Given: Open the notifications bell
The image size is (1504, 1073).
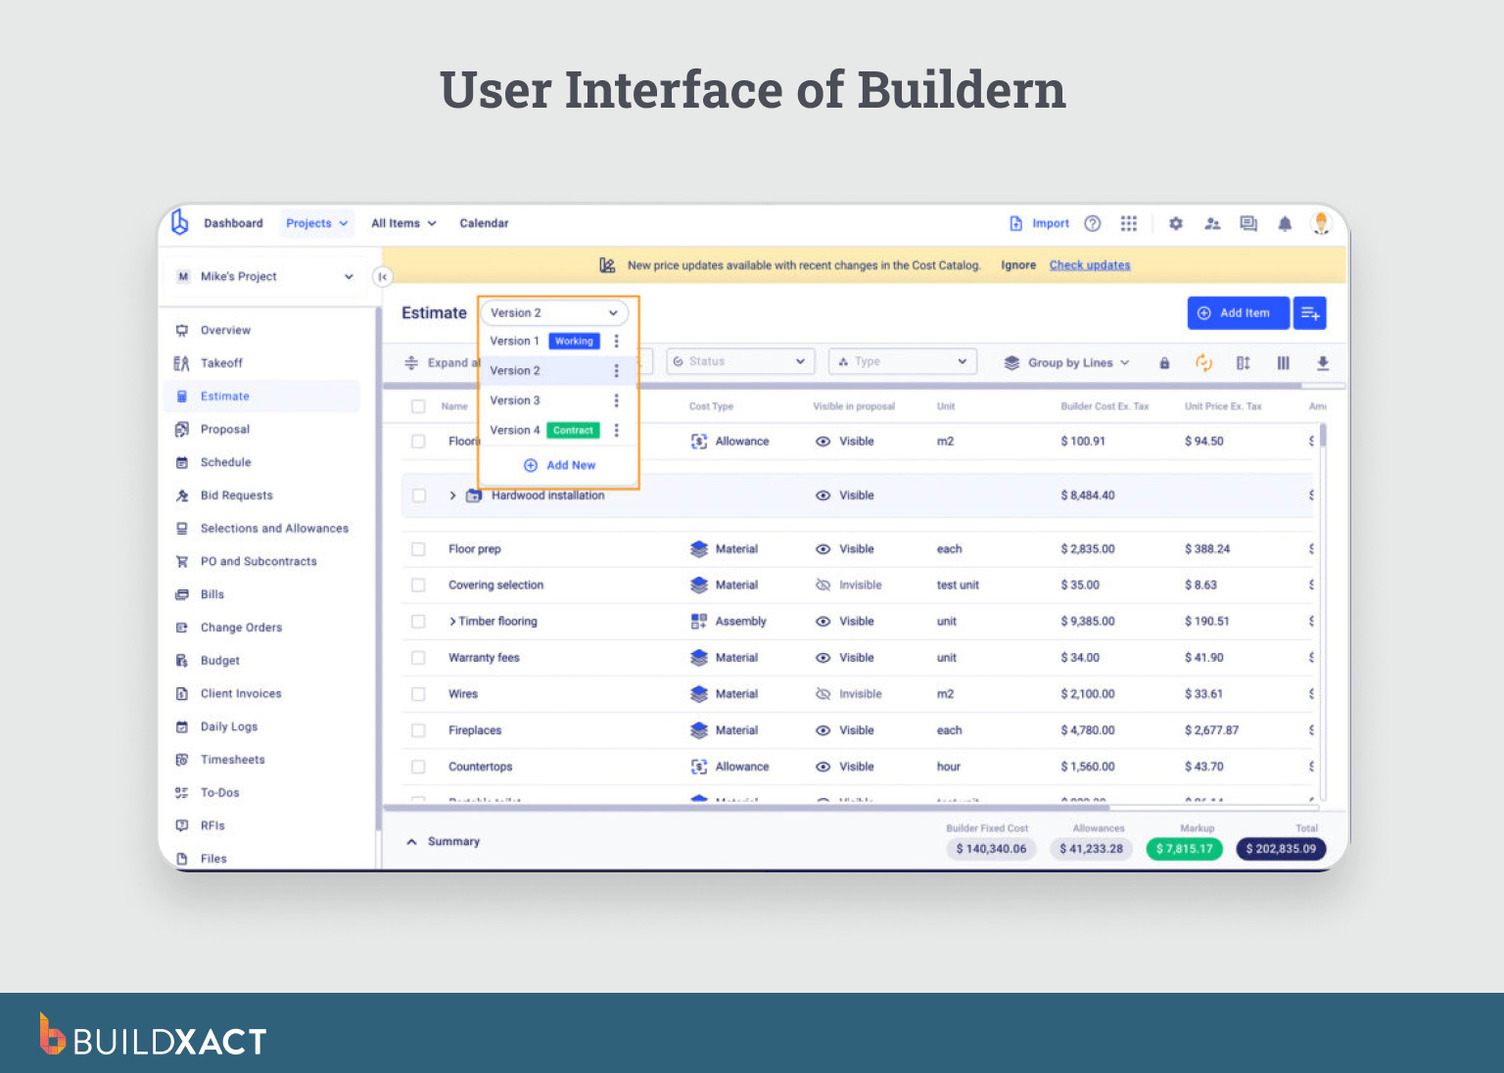Looking at the screenshot, I should tap(1285, 223).
